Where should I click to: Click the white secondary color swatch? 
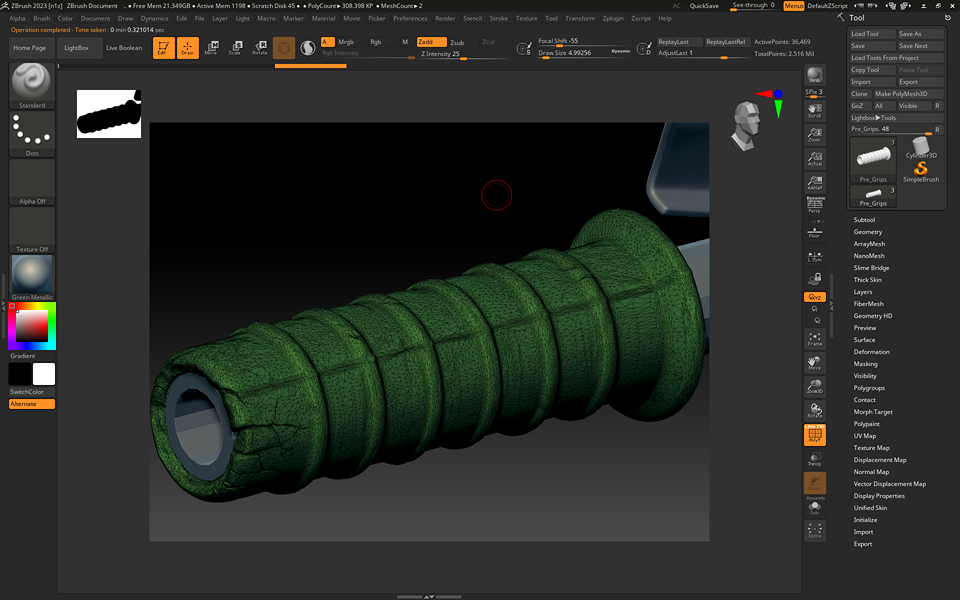click(44, 374)
